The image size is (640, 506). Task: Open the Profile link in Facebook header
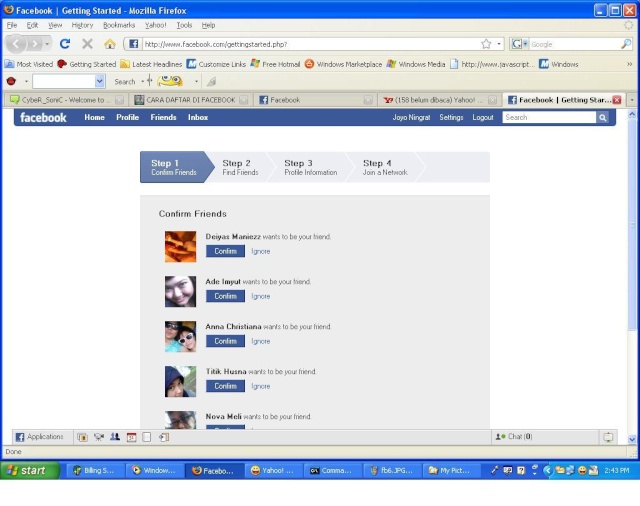(127, 117)
